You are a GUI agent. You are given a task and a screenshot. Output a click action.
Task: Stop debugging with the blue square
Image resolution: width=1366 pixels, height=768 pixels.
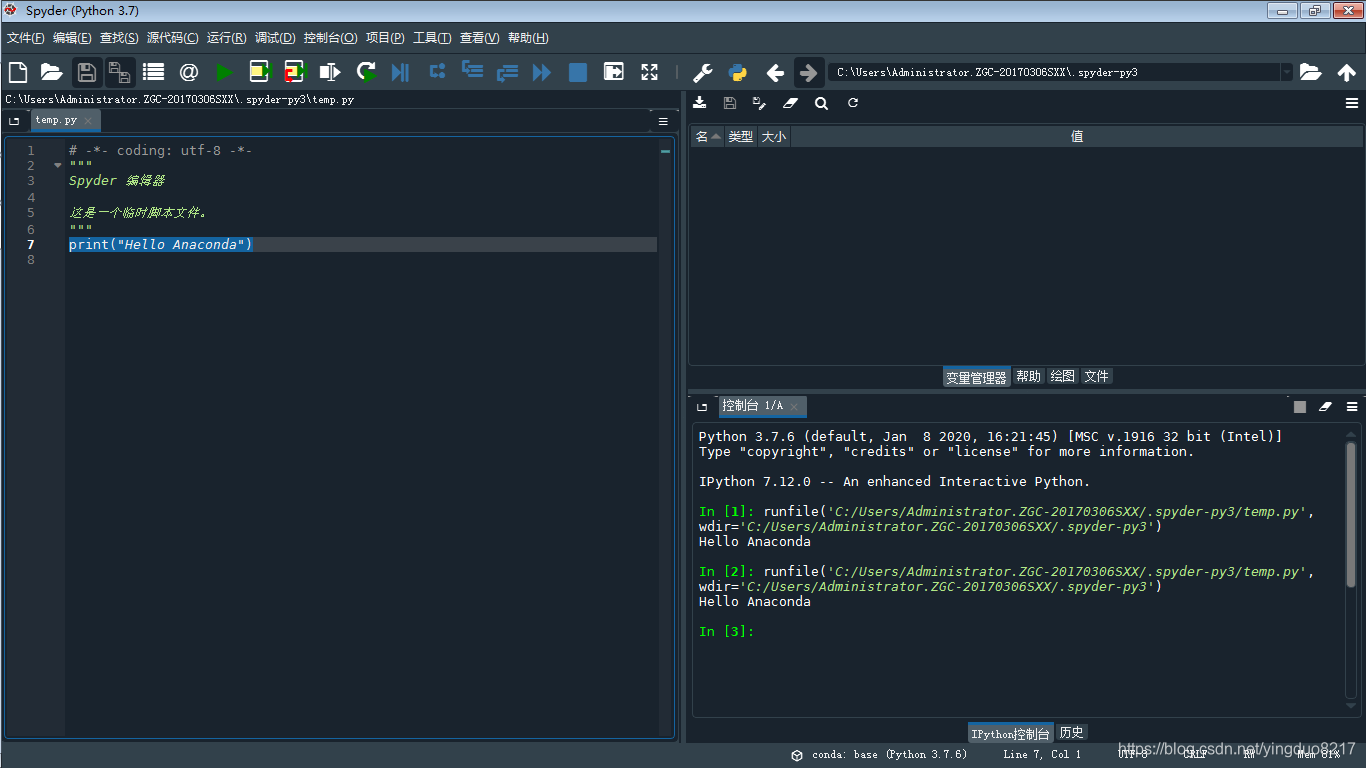(x=578, y=72)
